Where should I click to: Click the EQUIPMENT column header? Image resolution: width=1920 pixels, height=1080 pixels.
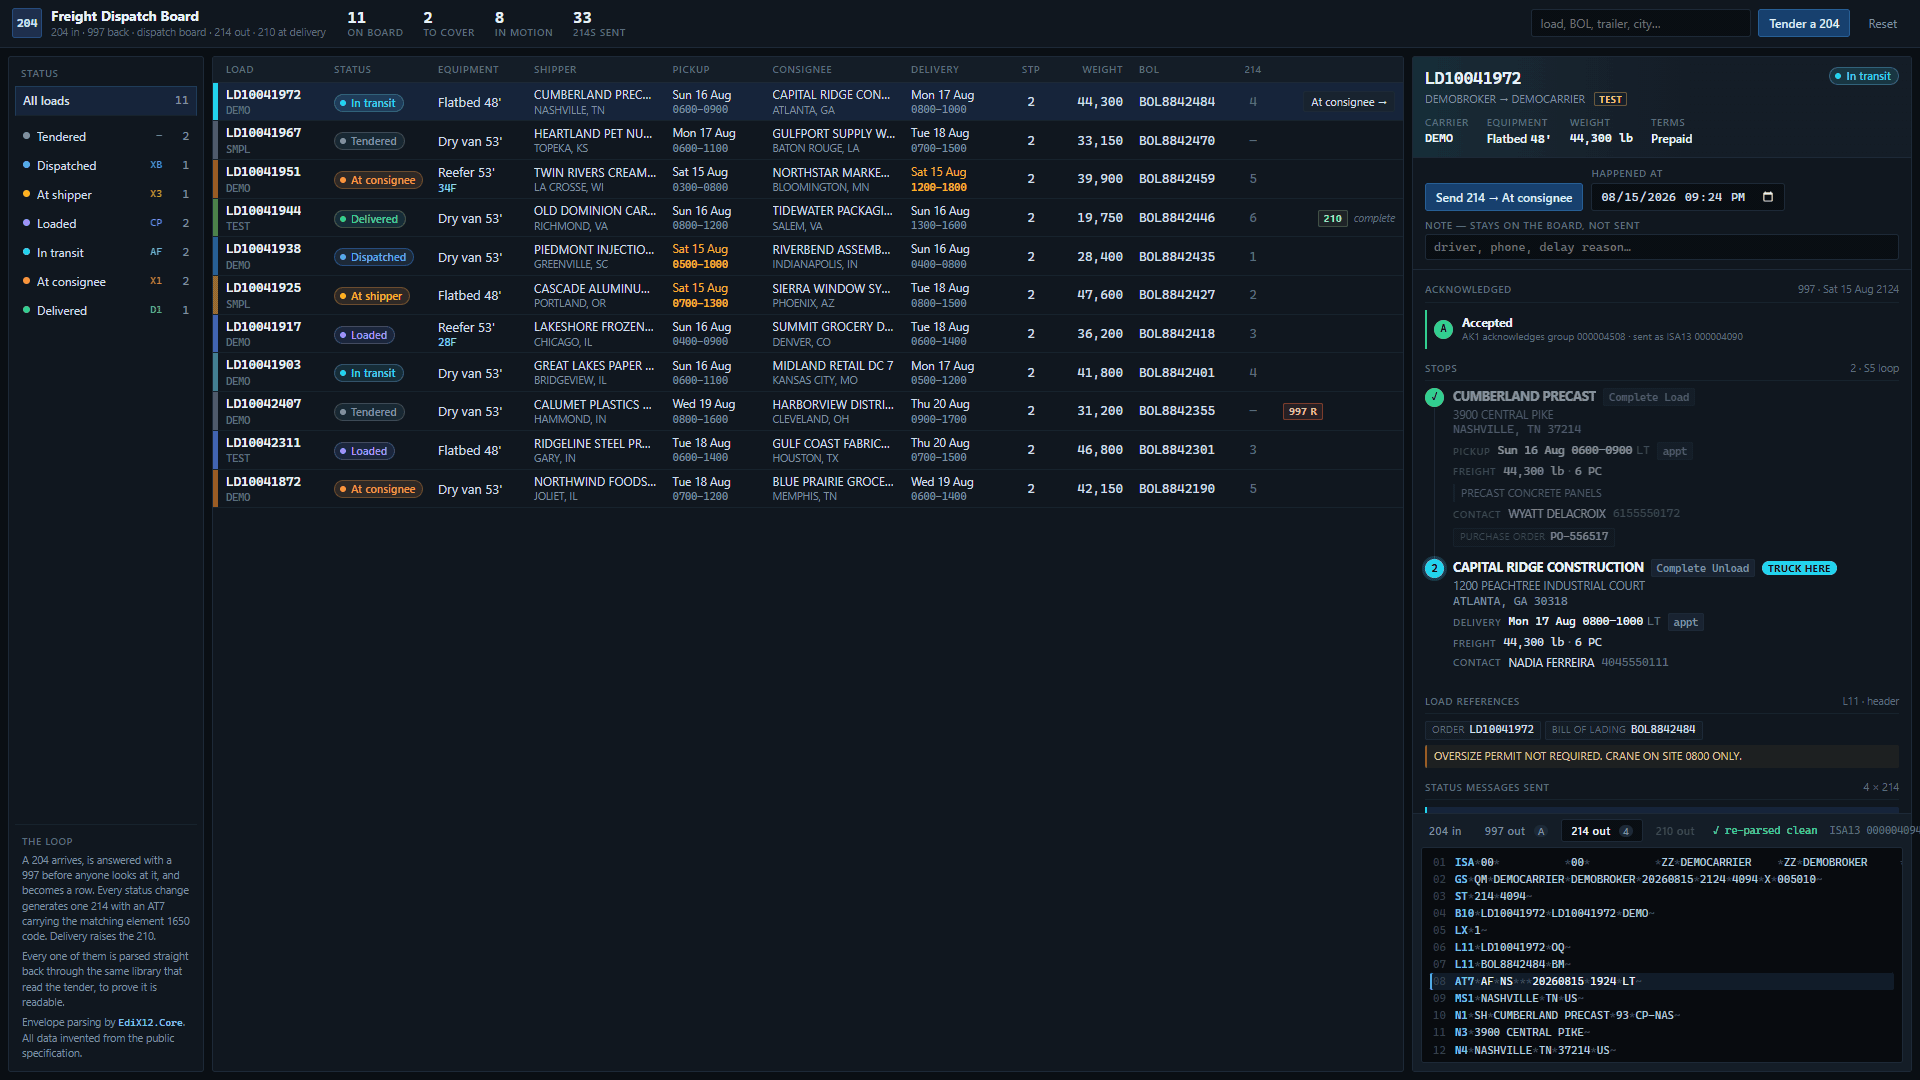coord(468,70)
